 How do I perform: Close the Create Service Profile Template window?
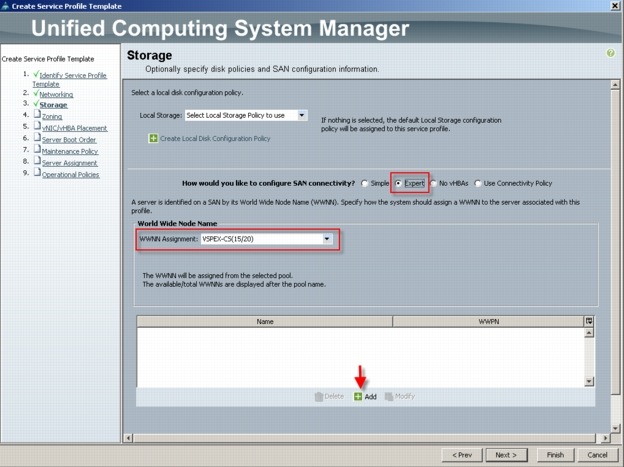pos(615,6)
